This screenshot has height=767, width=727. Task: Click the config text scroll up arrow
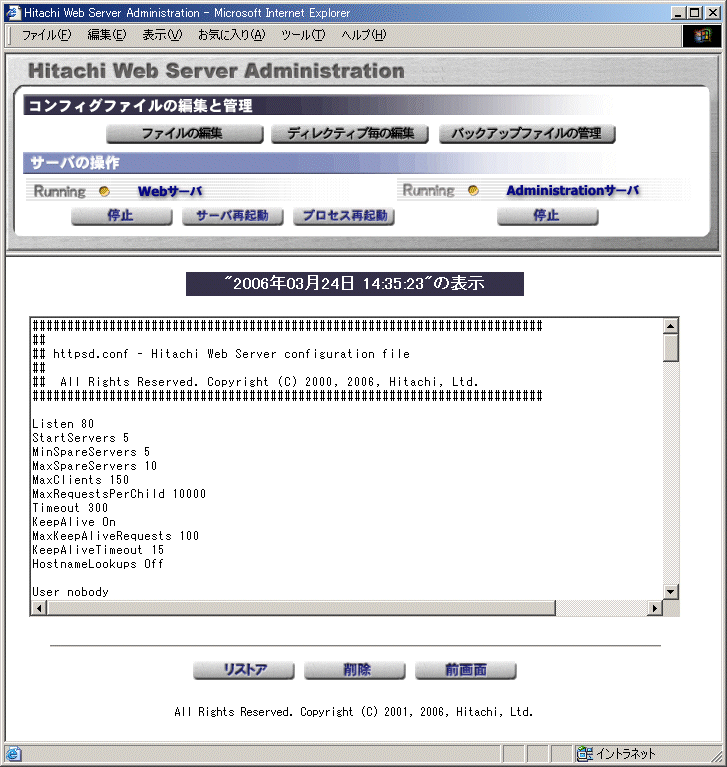(671, 326)
